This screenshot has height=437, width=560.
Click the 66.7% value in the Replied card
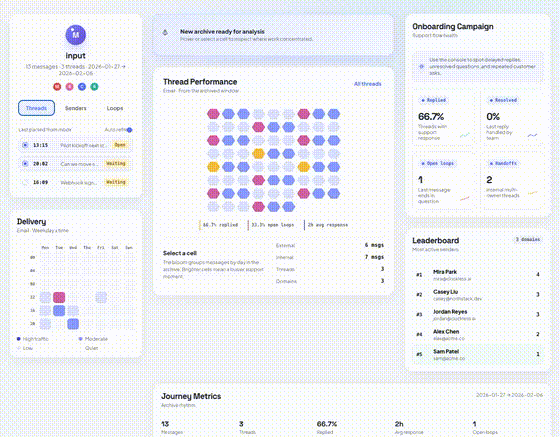[x=431, y=116]
